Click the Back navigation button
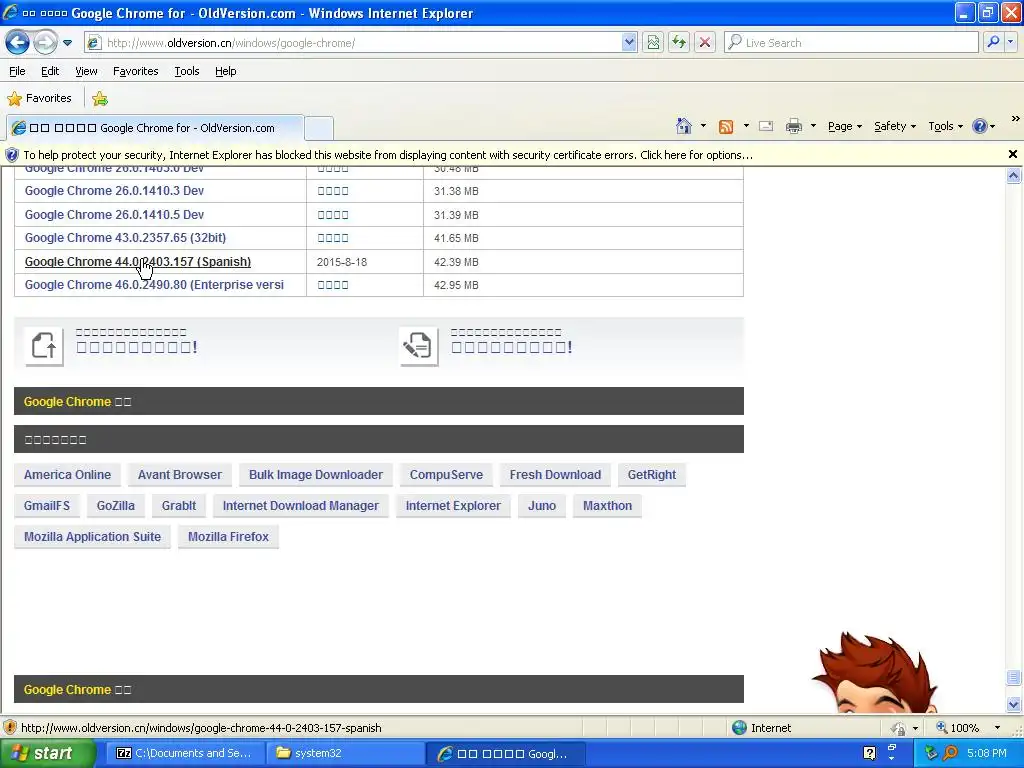 (18, 42)
